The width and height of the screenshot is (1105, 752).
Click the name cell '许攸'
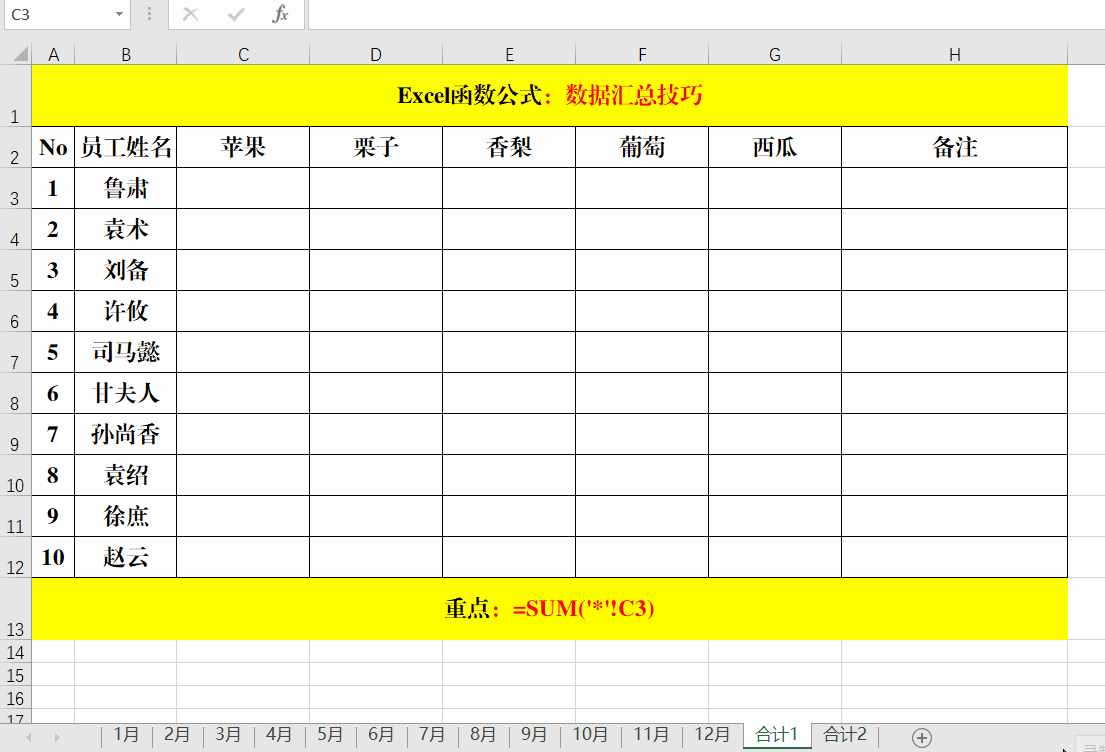point(125,311)
